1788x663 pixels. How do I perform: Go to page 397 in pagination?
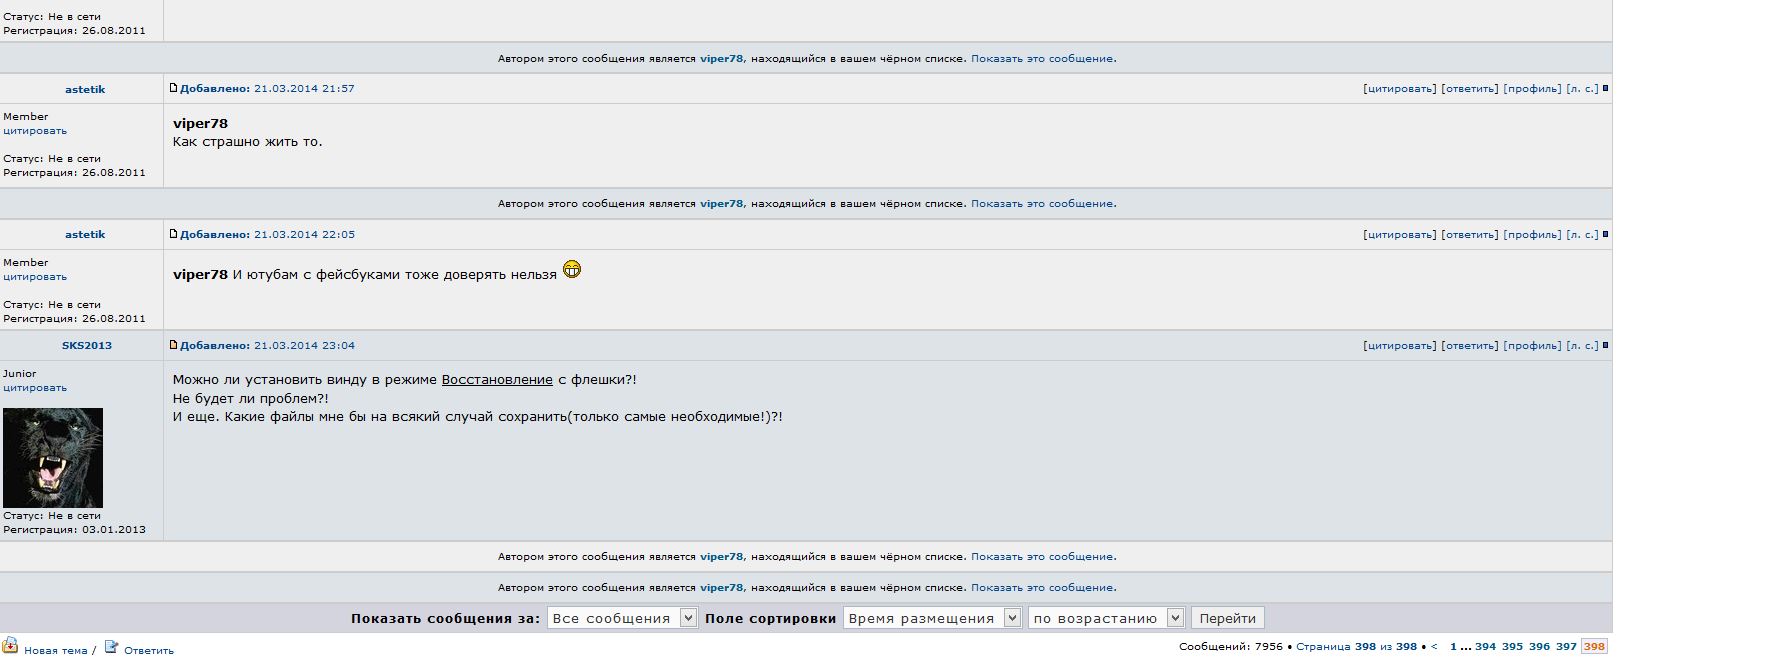(1566, 647)
